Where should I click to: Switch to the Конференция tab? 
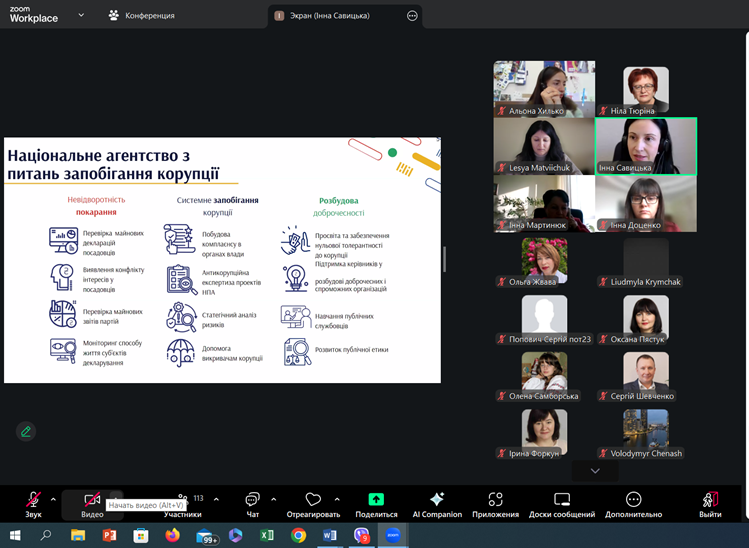(143, 16)
